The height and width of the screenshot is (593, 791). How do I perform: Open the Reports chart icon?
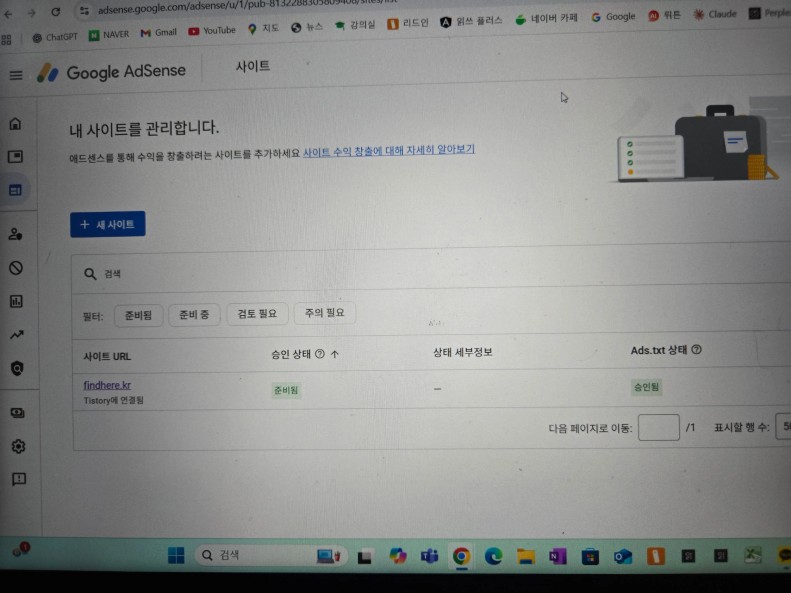click(x=16, y=302)
